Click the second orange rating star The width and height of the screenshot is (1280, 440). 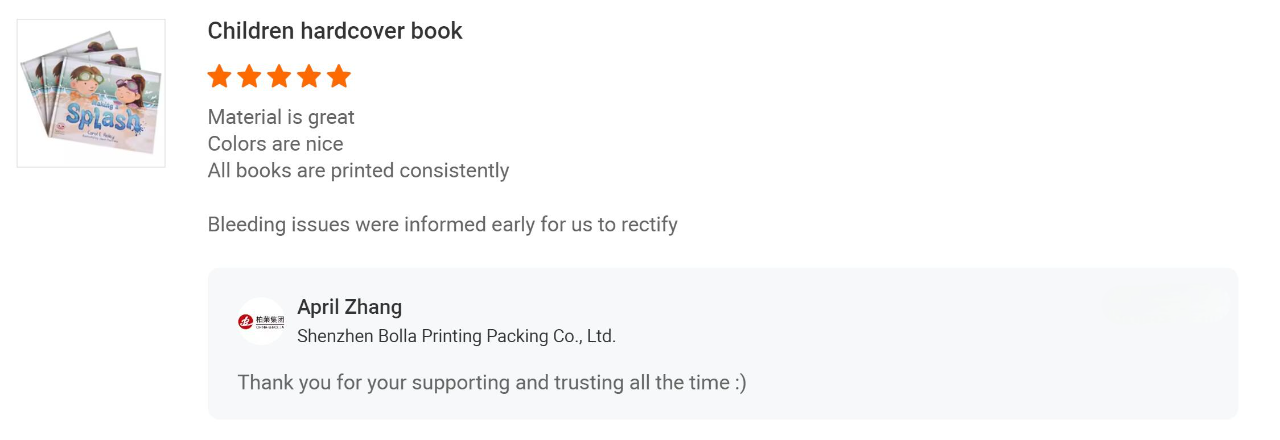click(249, 76)
